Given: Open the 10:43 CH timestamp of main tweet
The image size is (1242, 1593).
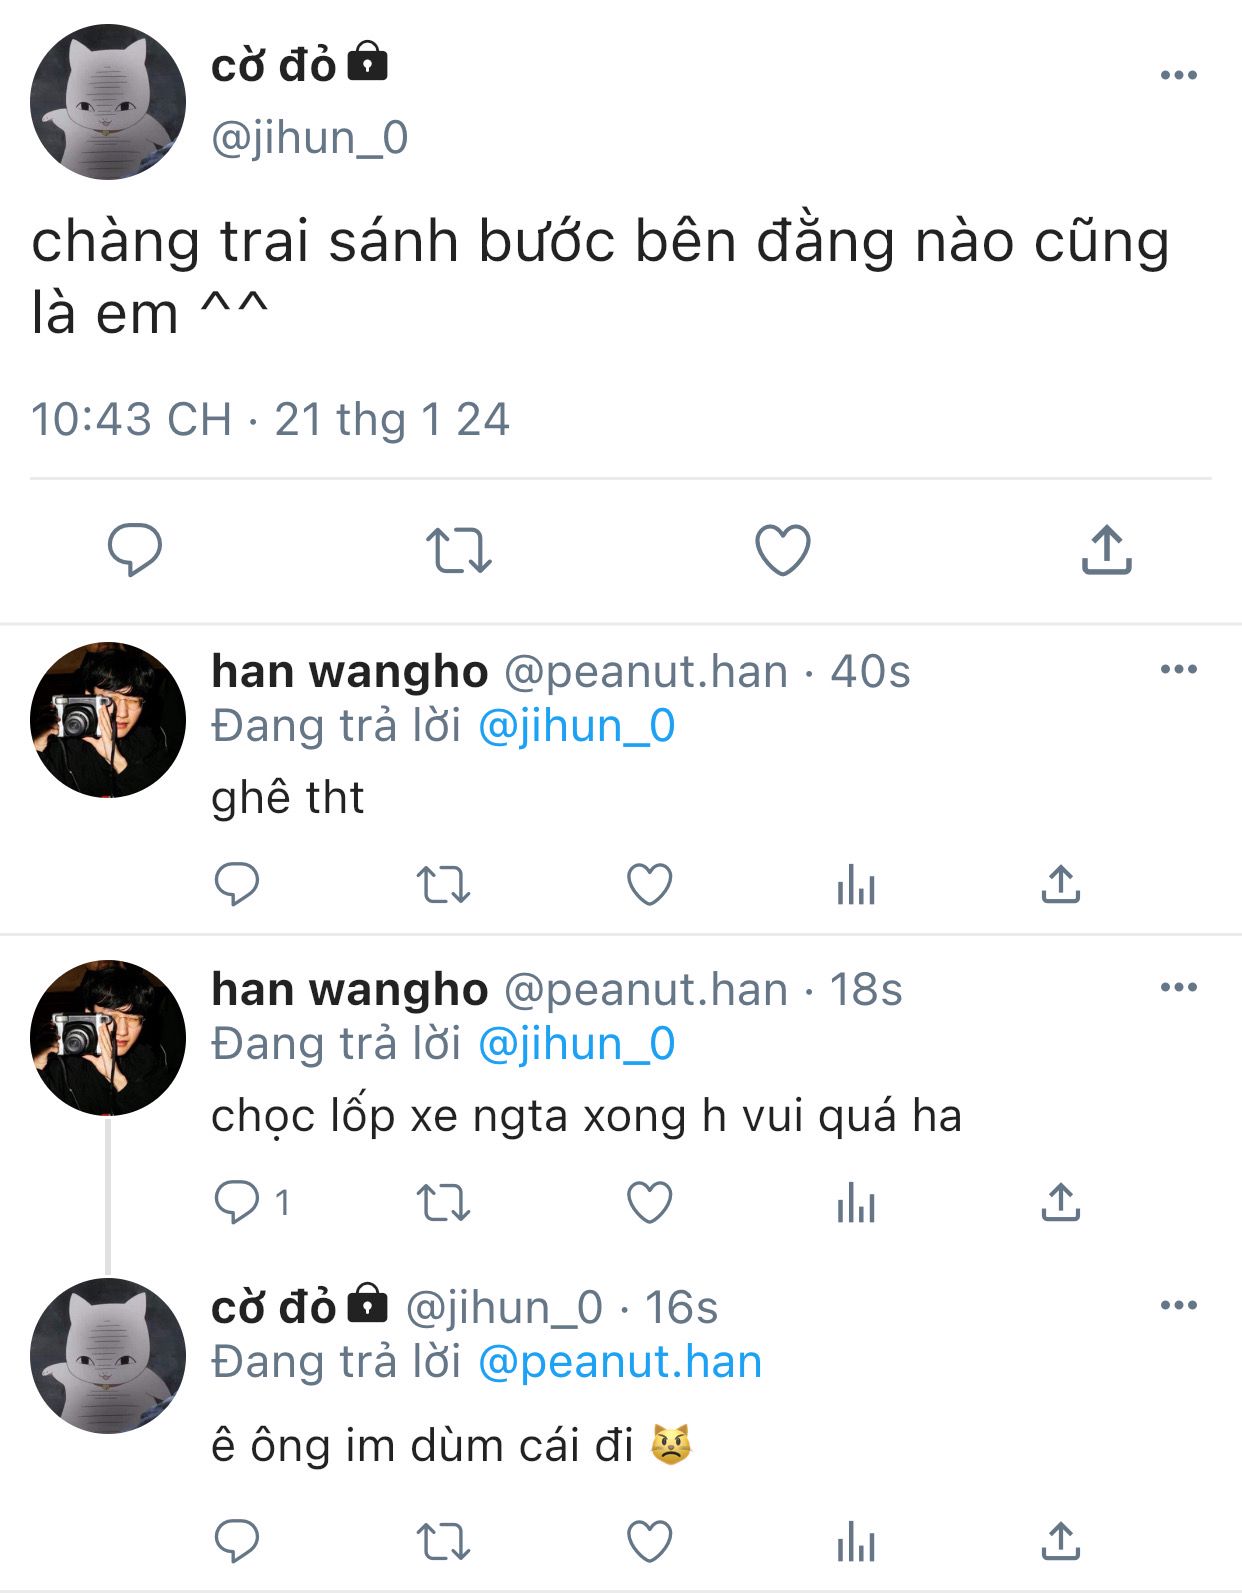Looking at the screenshot, I should pos(131,419).
